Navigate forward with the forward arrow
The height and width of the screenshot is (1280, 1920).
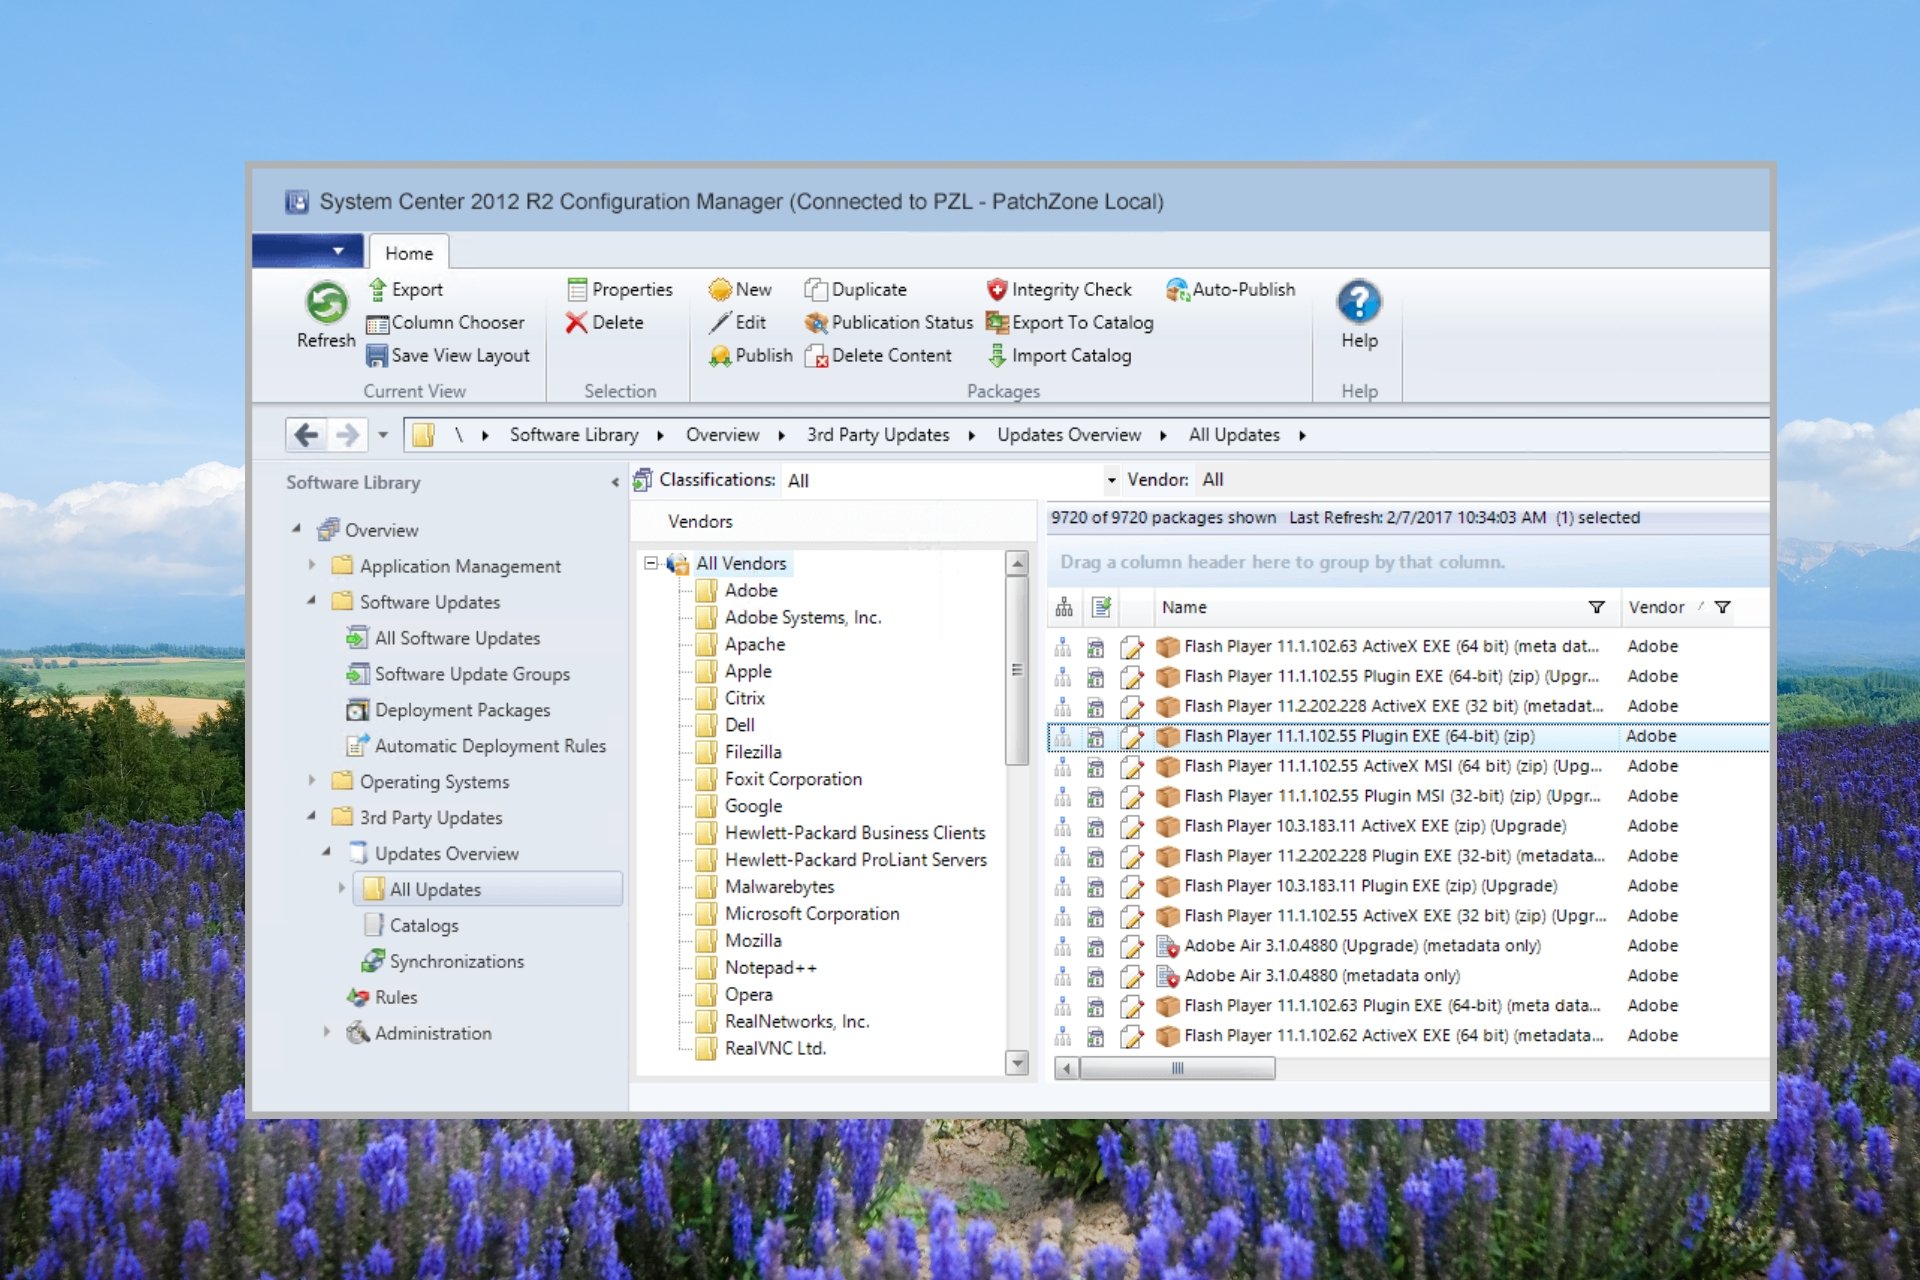click(347, 435)
